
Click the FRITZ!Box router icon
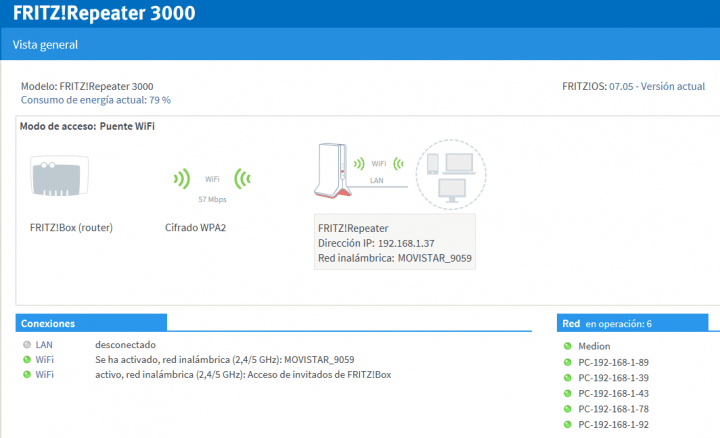[59, 176]
